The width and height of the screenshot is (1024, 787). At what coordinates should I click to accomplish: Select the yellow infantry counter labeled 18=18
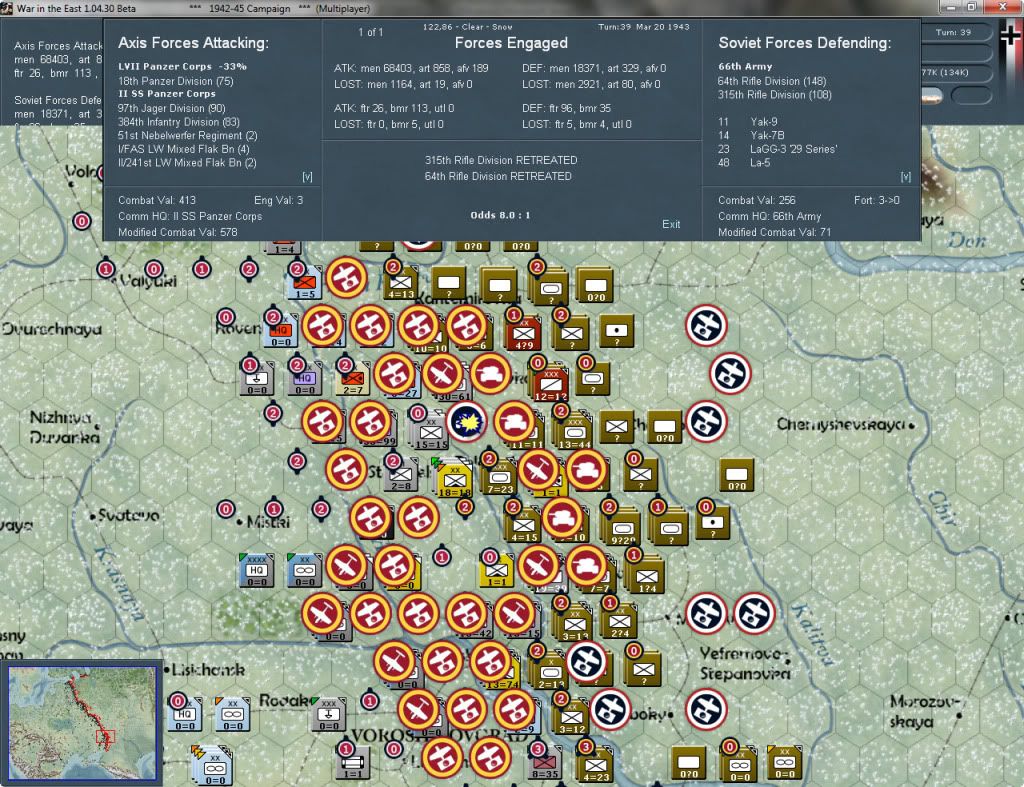[455, 477]
